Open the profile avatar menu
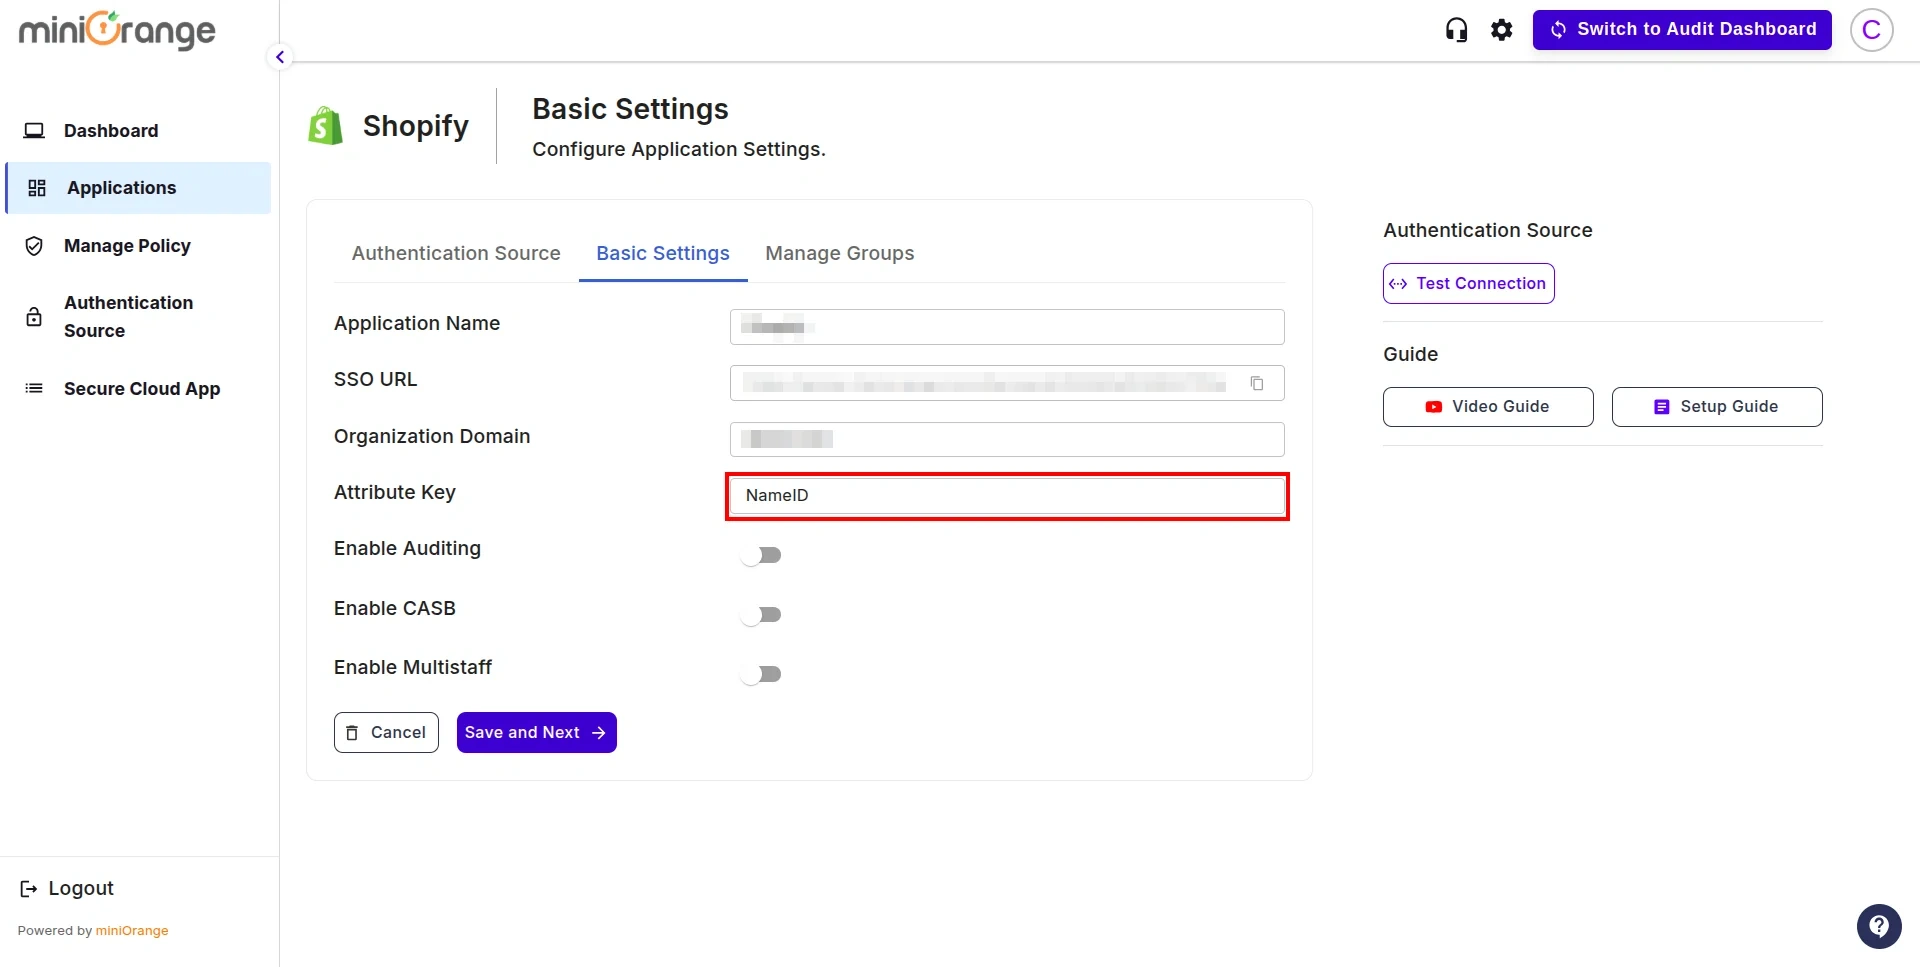 [1872, 29]
